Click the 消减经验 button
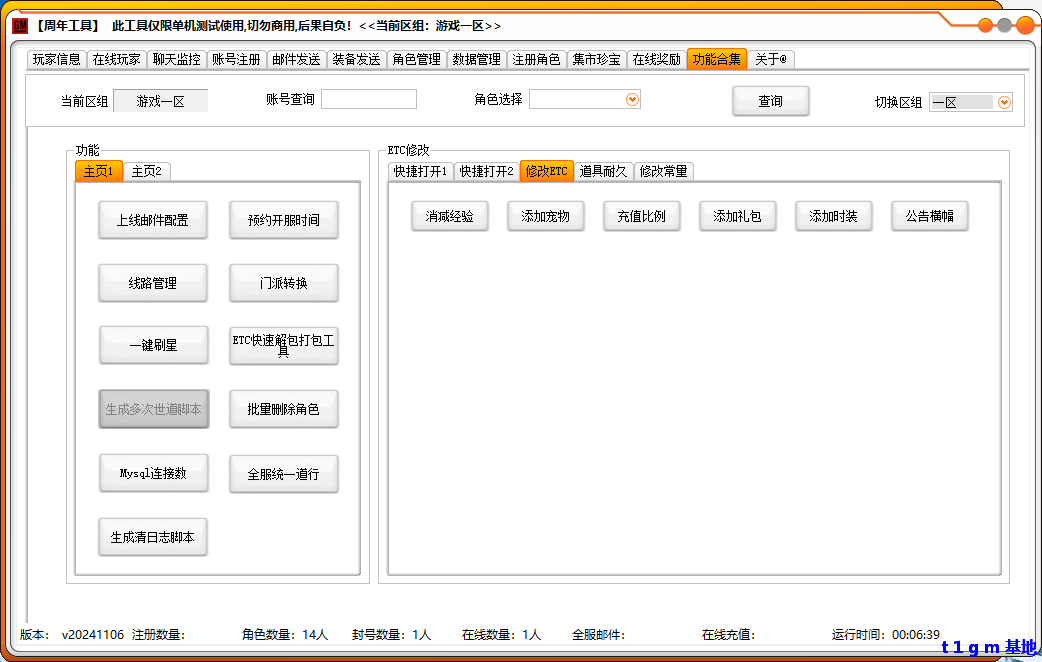 click(x=450, y=216)
